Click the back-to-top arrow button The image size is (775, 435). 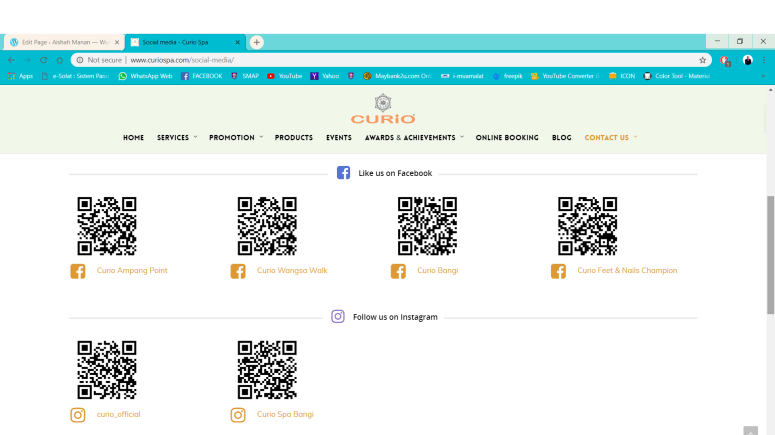tap(750, 431)
